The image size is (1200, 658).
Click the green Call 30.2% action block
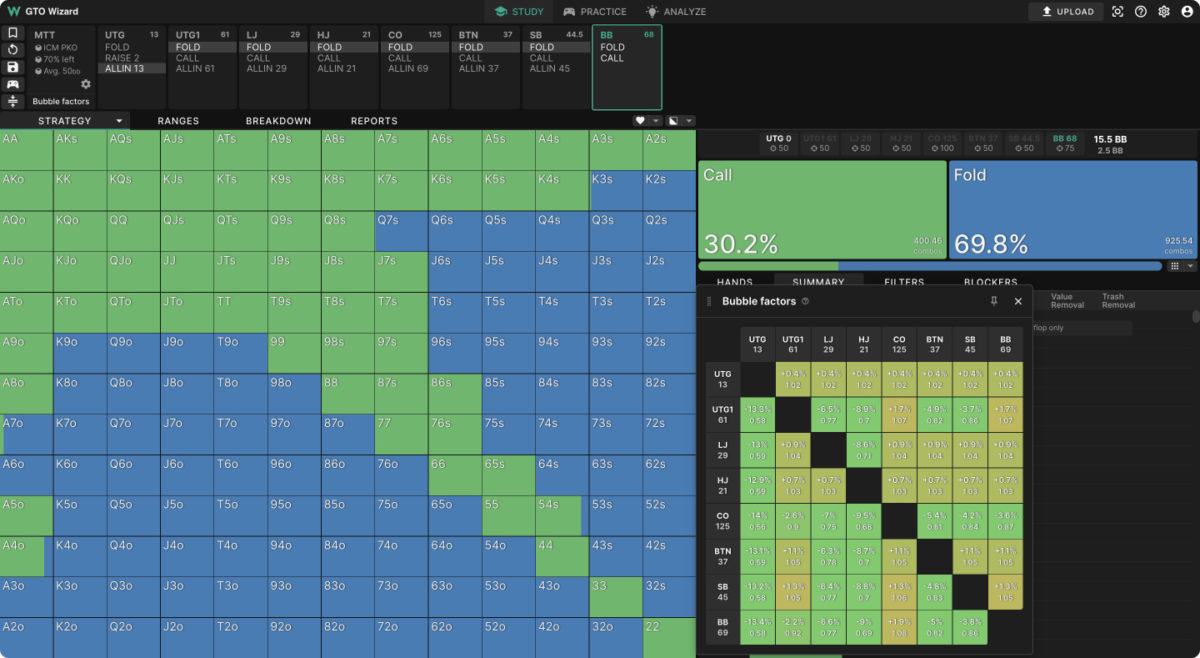coord(822,210)
